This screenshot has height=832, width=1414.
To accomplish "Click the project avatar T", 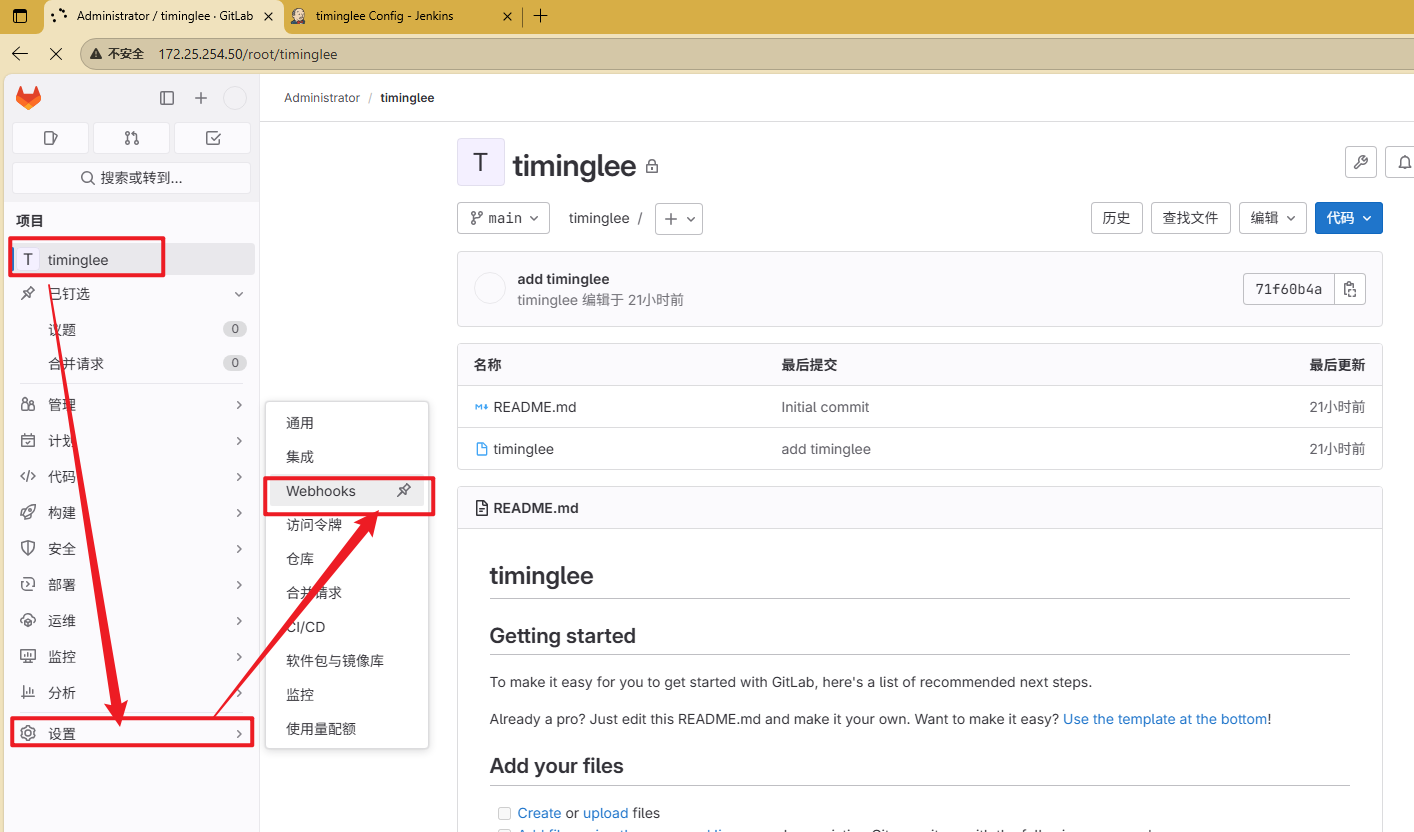I will click(481, 162).
